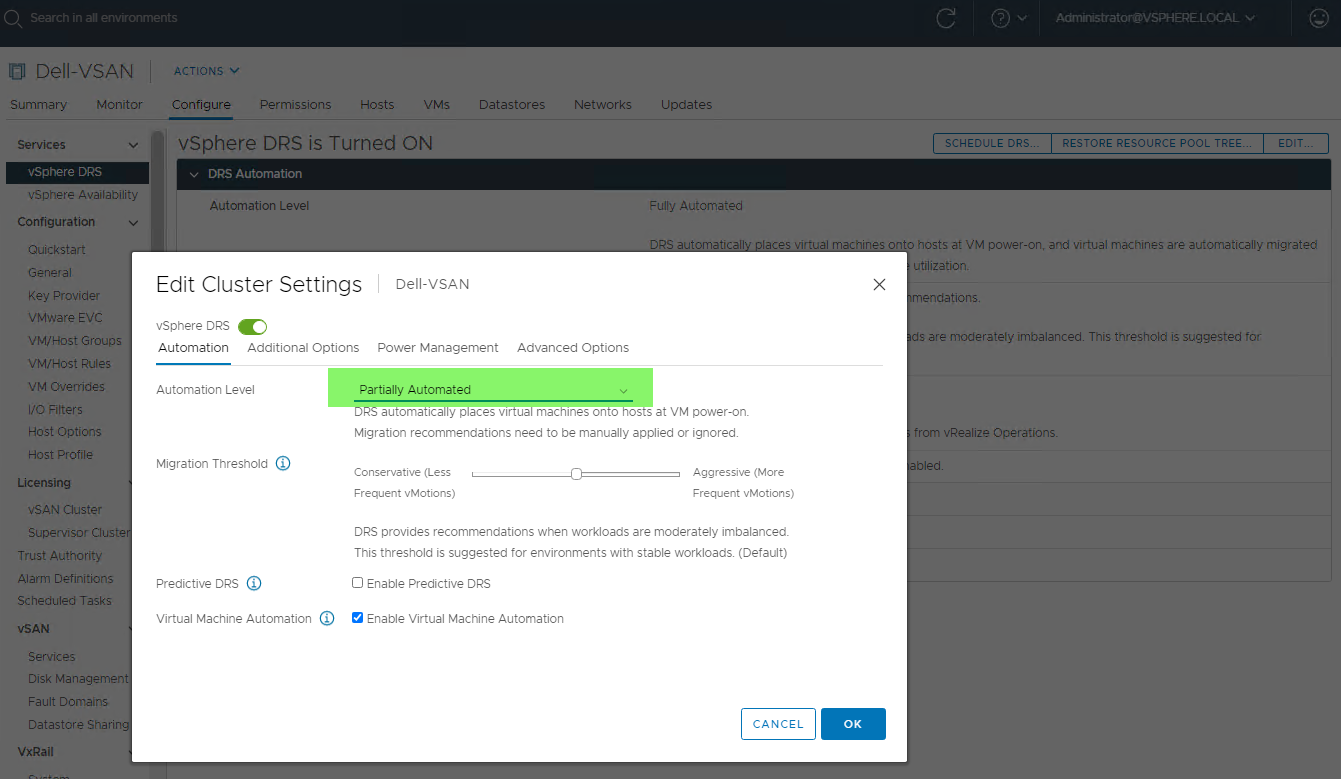The height and width of the screenshot is (779, 1341).
Task: Click the cluster icon beside Dell-VSAN title
Action: tap(15, 70)
